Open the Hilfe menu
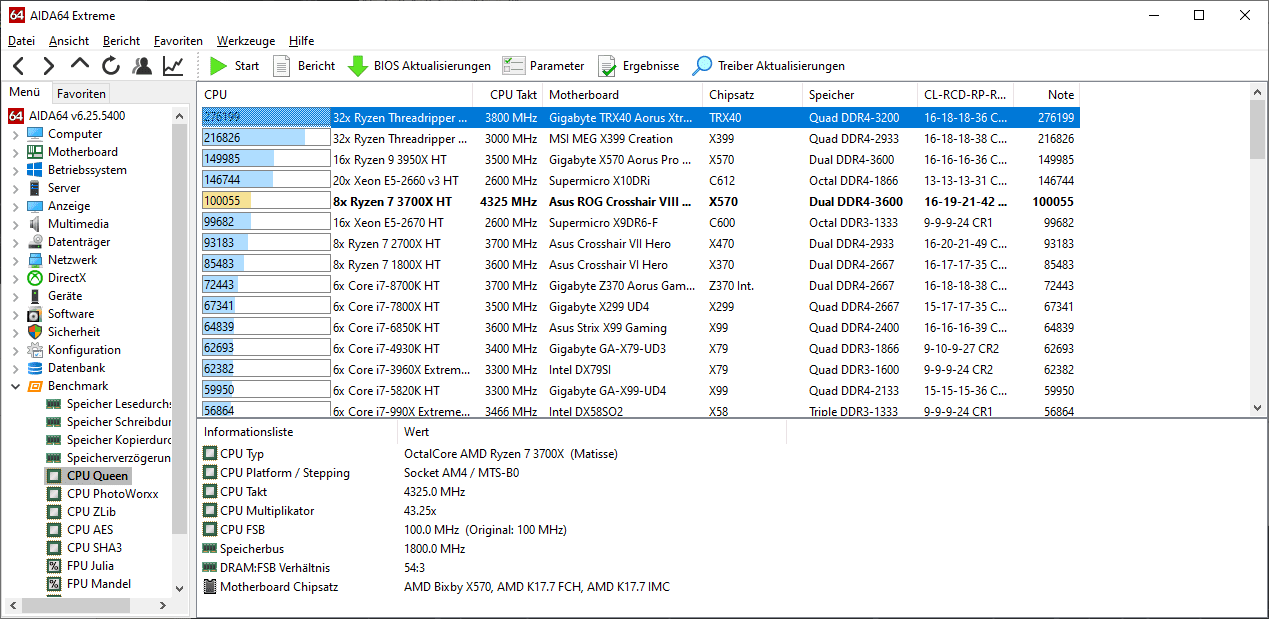This screenshot has height=619, width=1269. click(301, 41)
